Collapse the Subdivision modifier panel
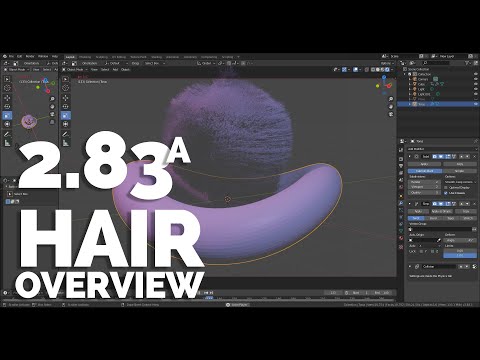 pos(410,156)
